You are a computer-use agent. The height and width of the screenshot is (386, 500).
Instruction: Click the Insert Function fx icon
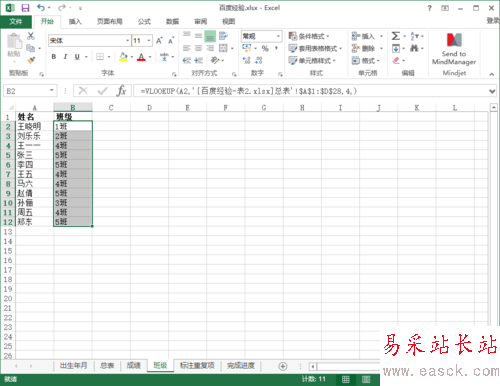[x=121, y=91]
